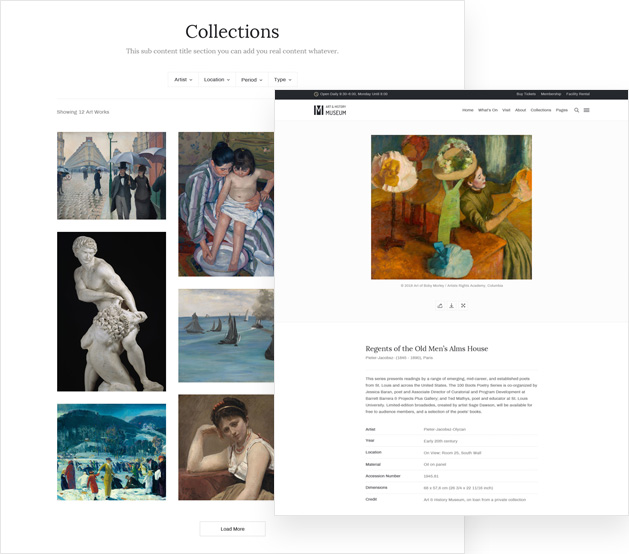Go to the Home menu item

468,110
